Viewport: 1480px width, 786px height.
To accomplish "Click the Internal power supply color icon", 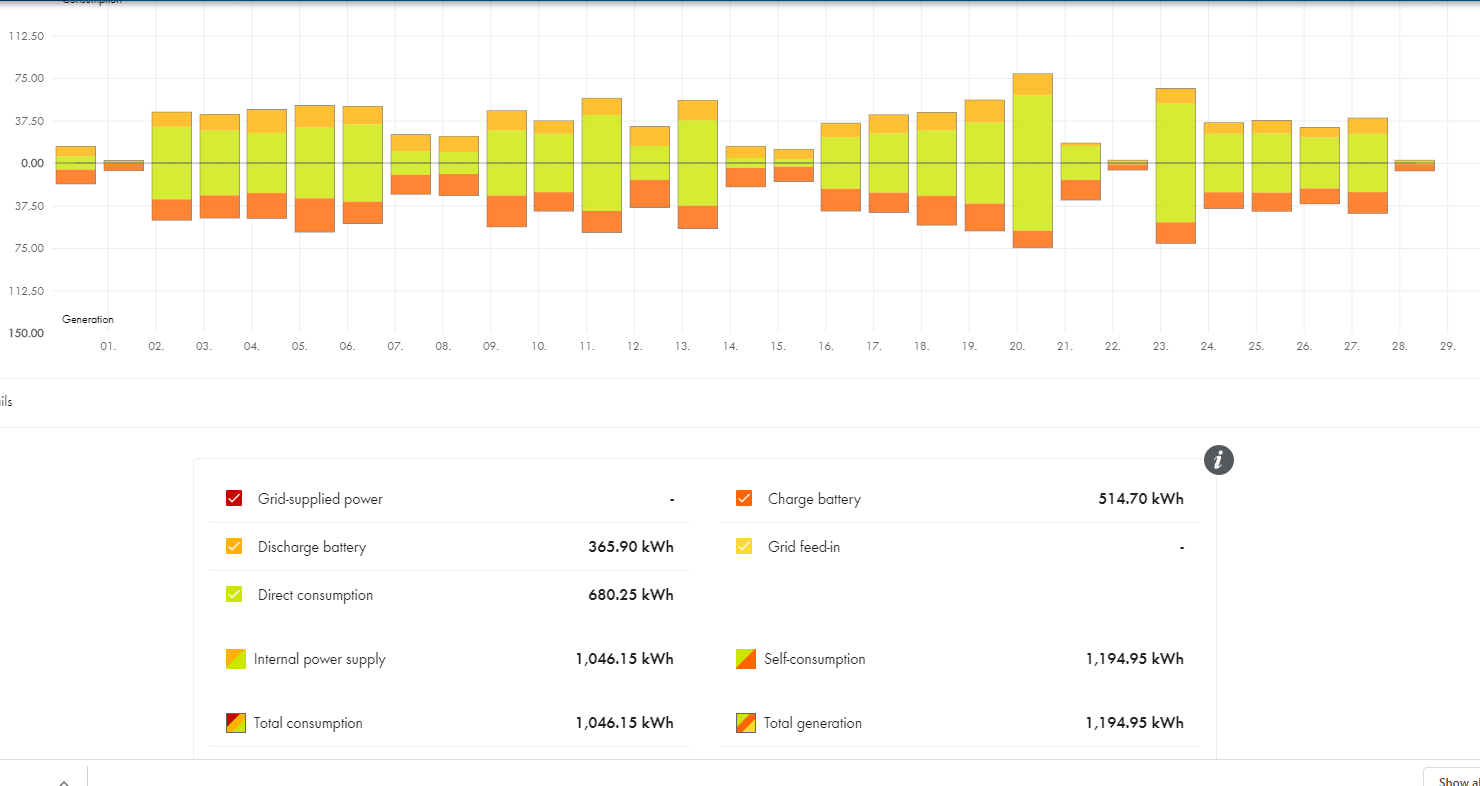I will [x=235, y=659].
